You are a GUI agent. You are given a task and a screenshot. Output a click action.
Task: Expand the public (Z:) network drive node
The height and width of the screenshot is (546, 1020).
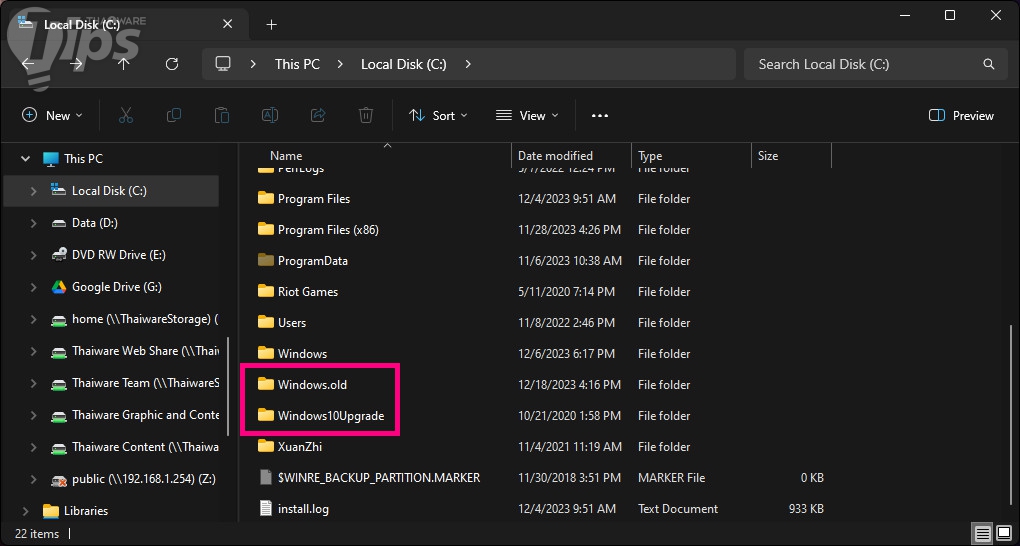pyautogui.click(x=33, y=479)
